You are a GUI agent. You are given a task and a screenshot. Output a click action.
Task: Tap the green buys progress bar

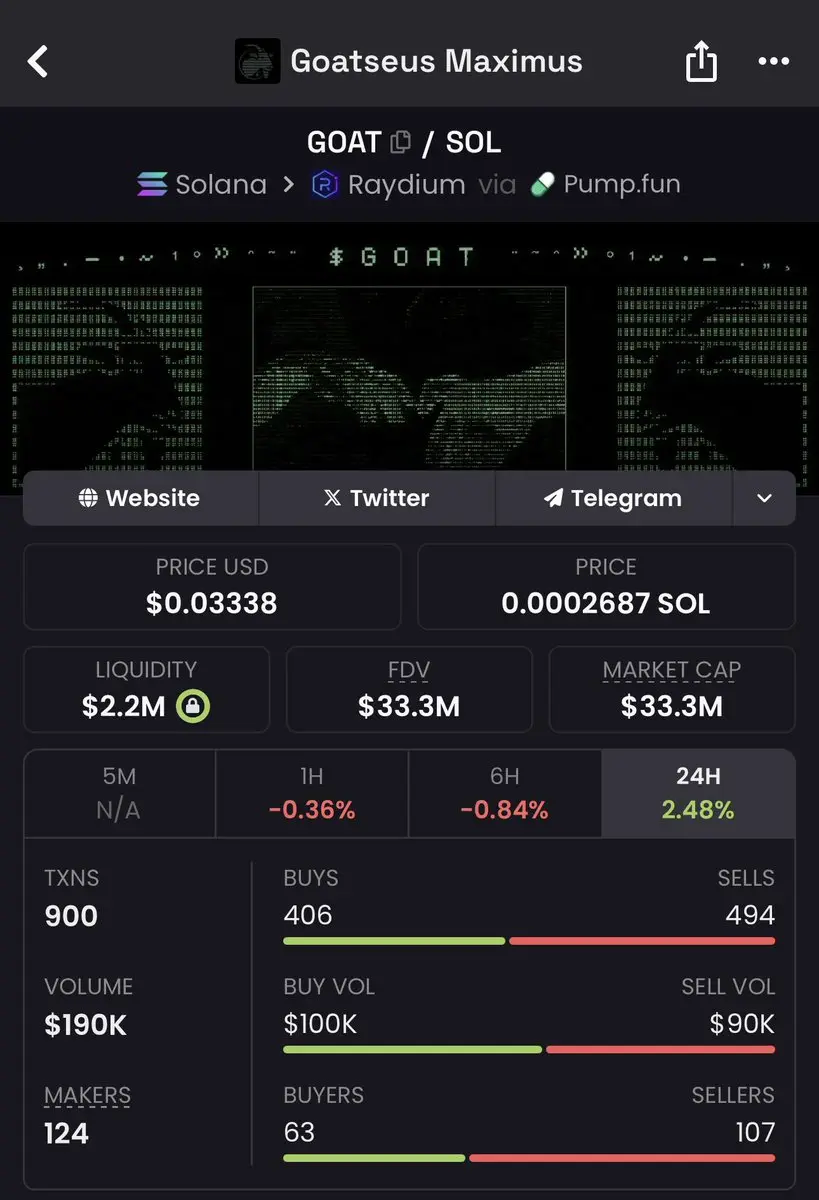[394, 941]
